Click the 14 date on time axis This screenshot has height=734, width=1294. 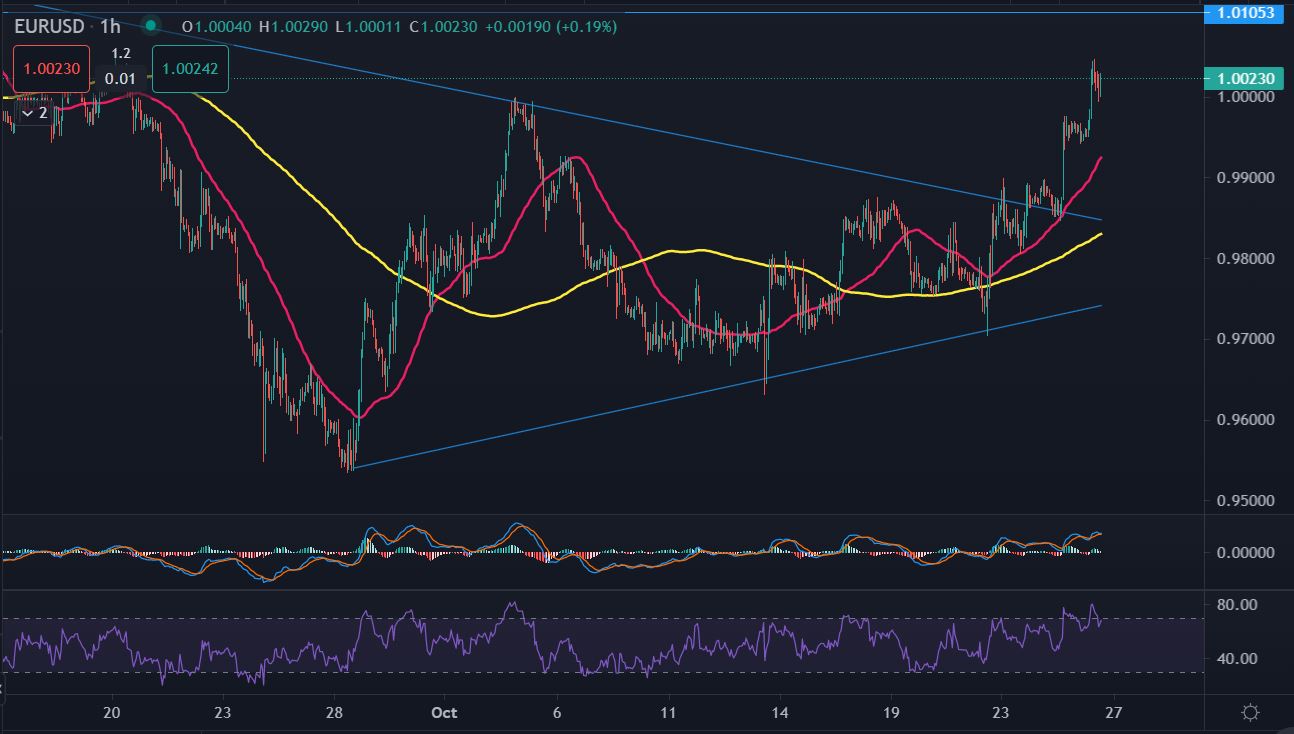pos(780,713)
